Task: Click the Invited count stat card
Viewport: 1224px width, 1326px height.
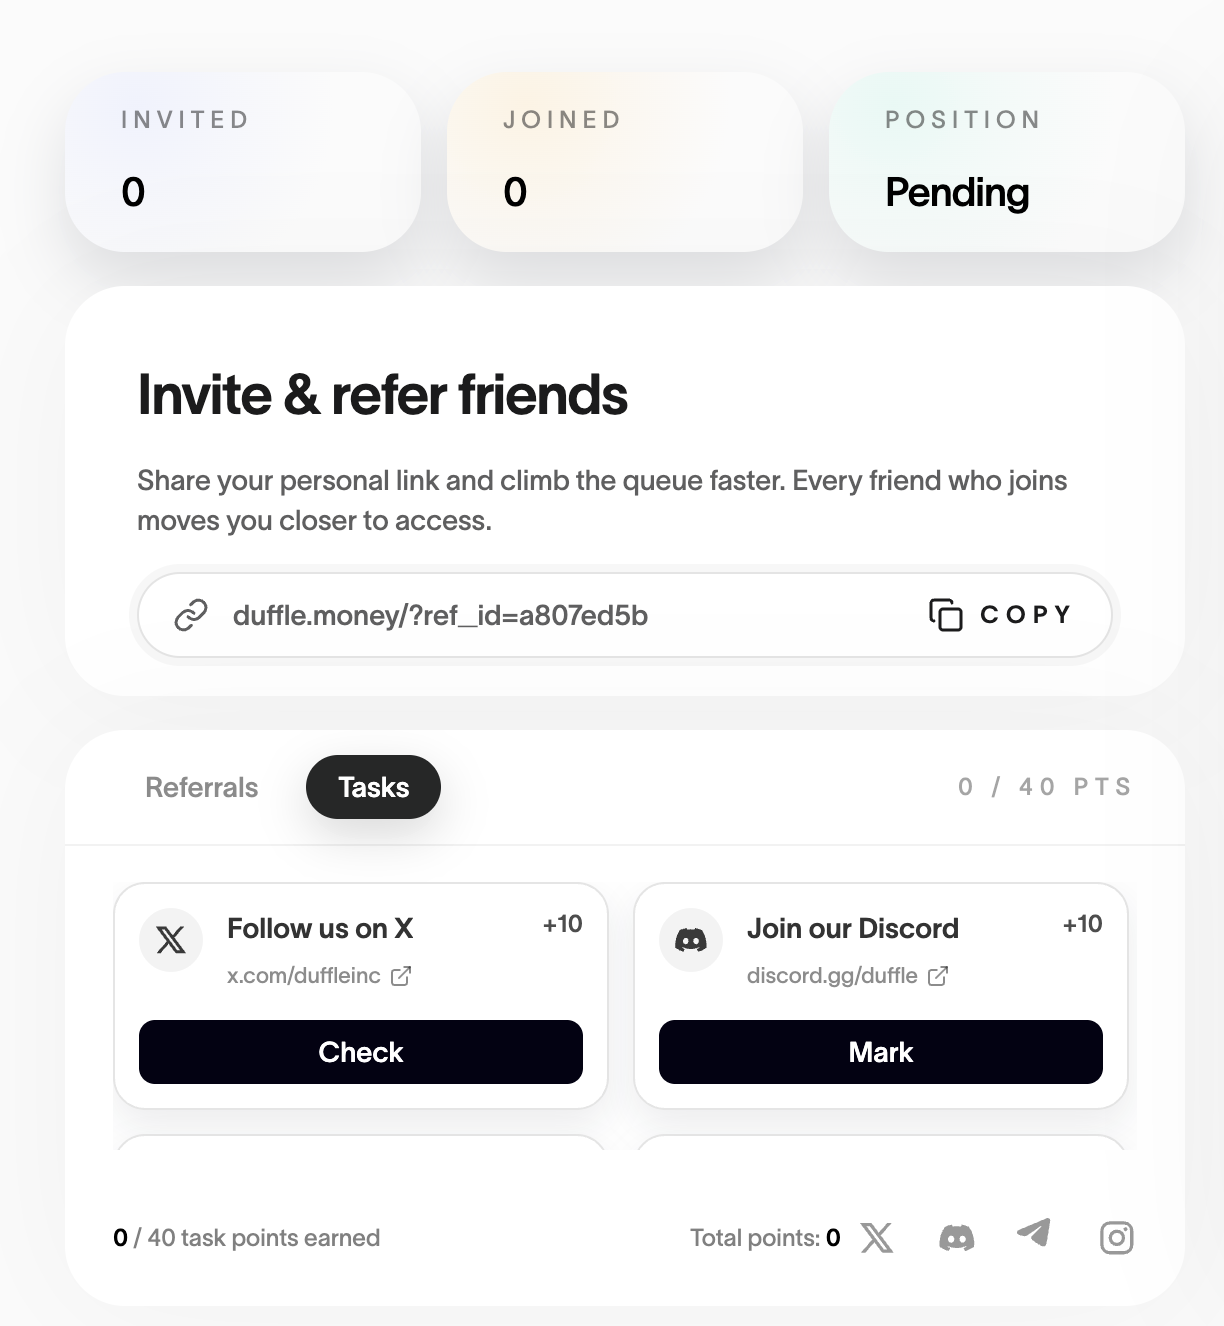Action: coord(242,162)
